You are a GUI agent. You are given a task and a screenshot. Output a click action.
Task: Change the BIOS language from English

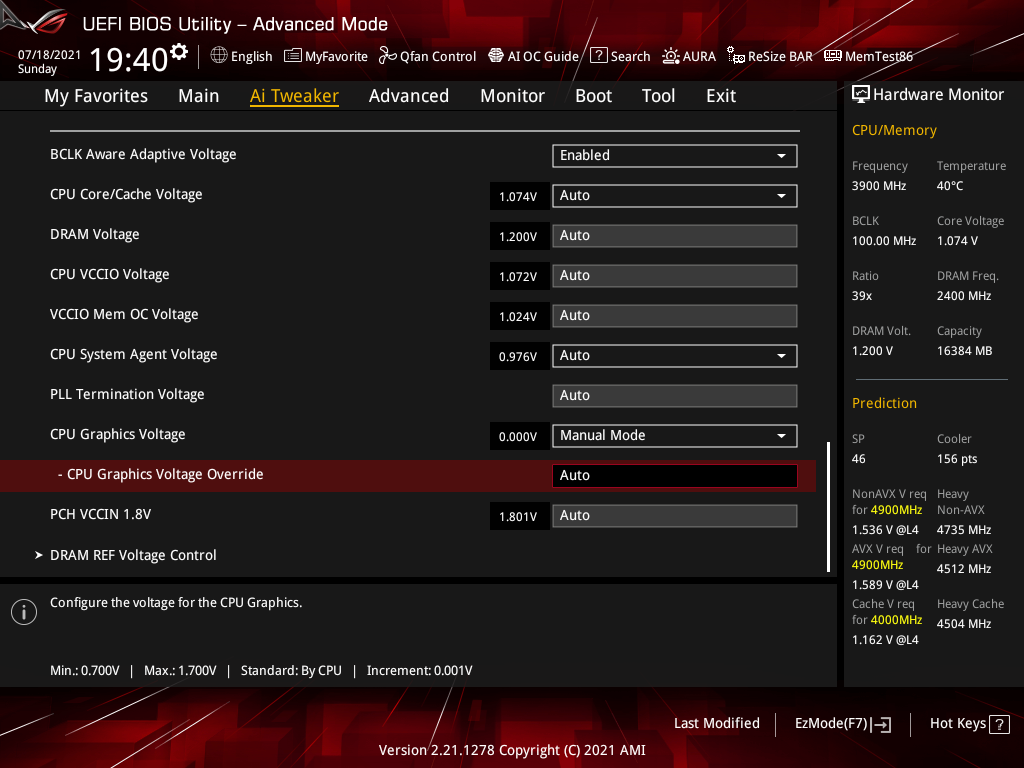click(241, 56)
